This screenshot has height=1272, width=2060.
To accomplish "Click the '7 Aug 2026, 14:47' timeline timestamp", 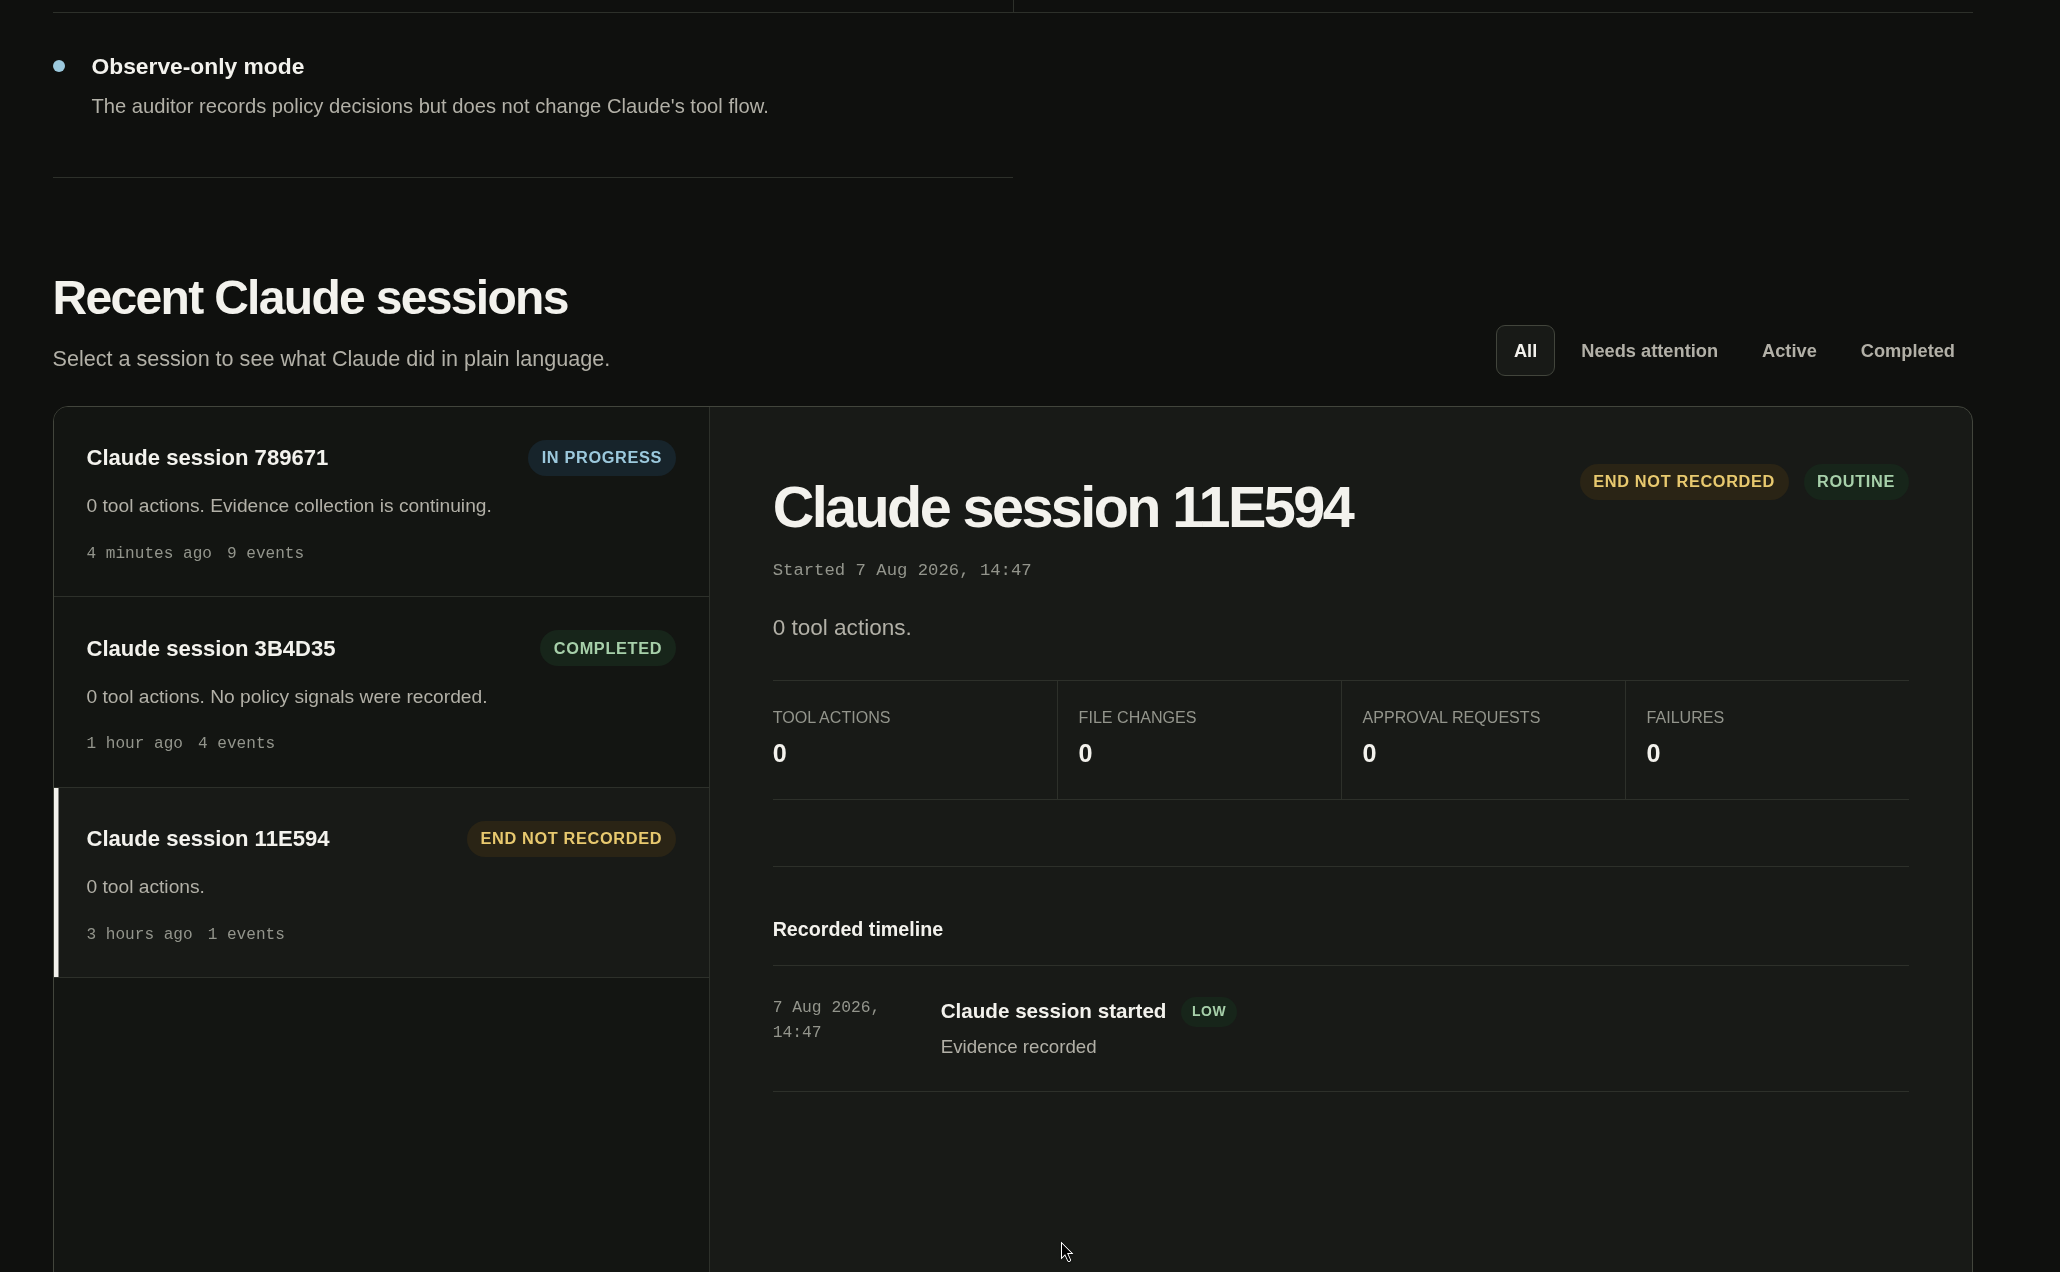I will (x=826, y=1020).
